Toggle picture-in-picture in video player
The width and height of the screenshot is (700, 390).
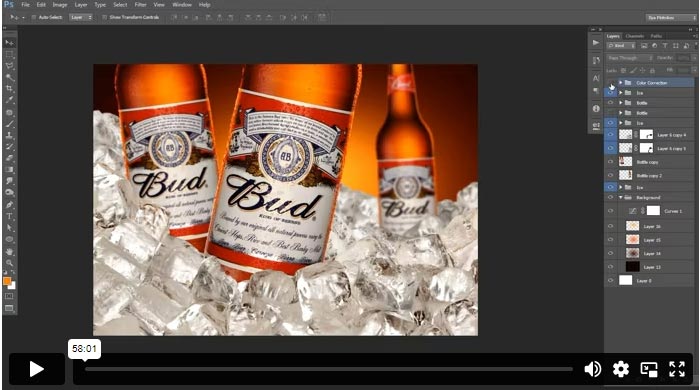coord(649,369)
